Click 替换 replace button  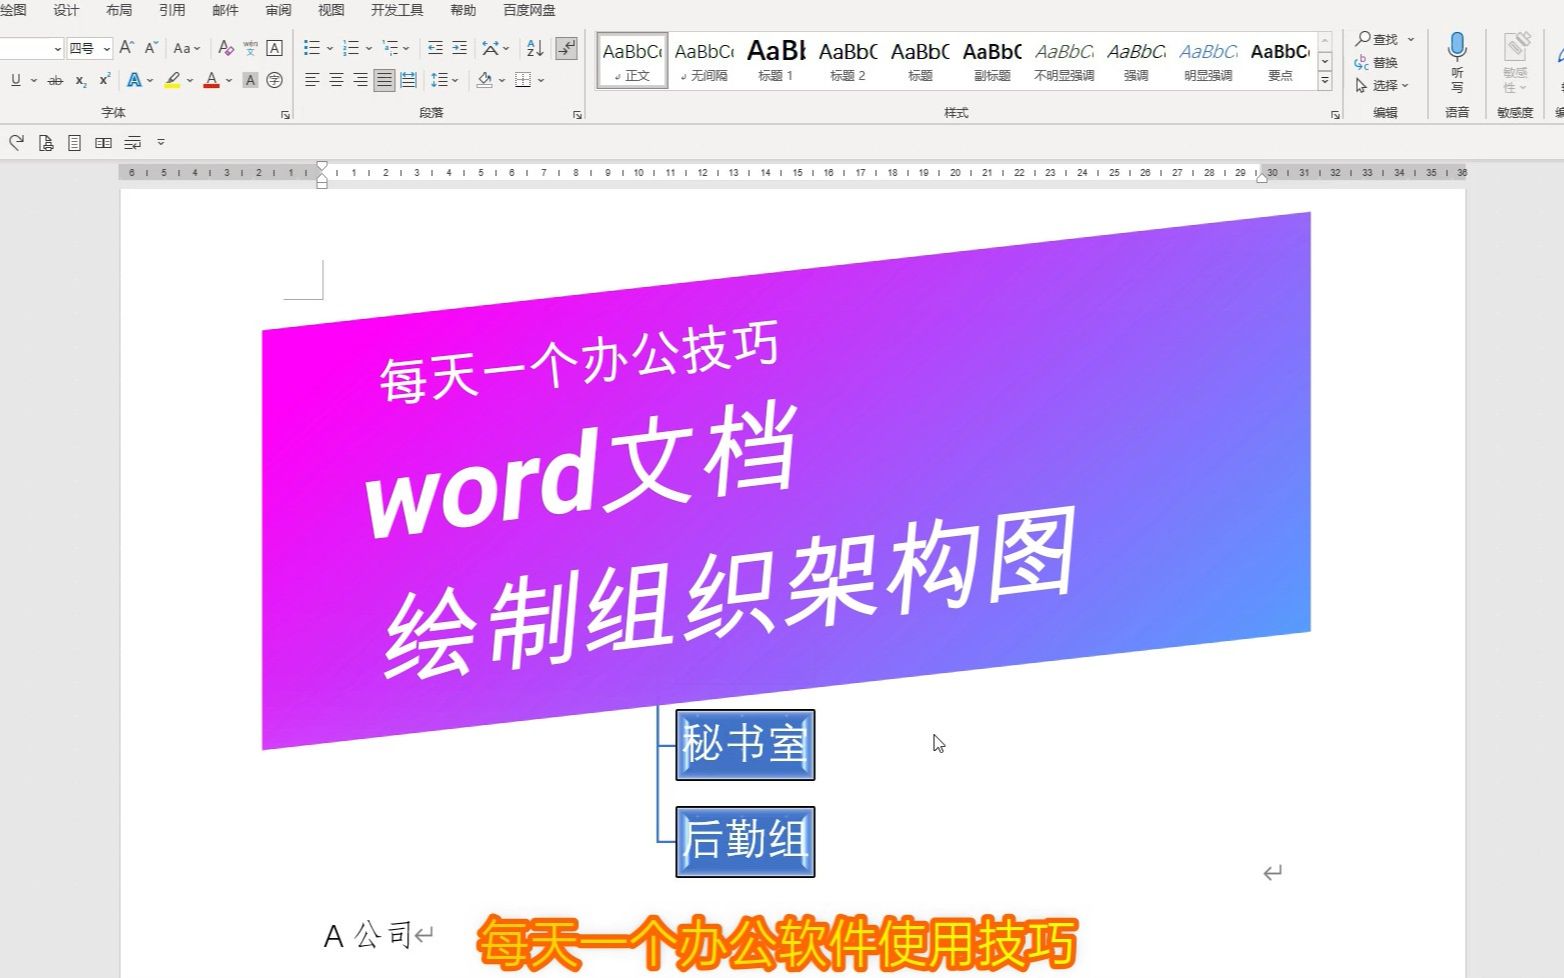tap(1377, 62)
